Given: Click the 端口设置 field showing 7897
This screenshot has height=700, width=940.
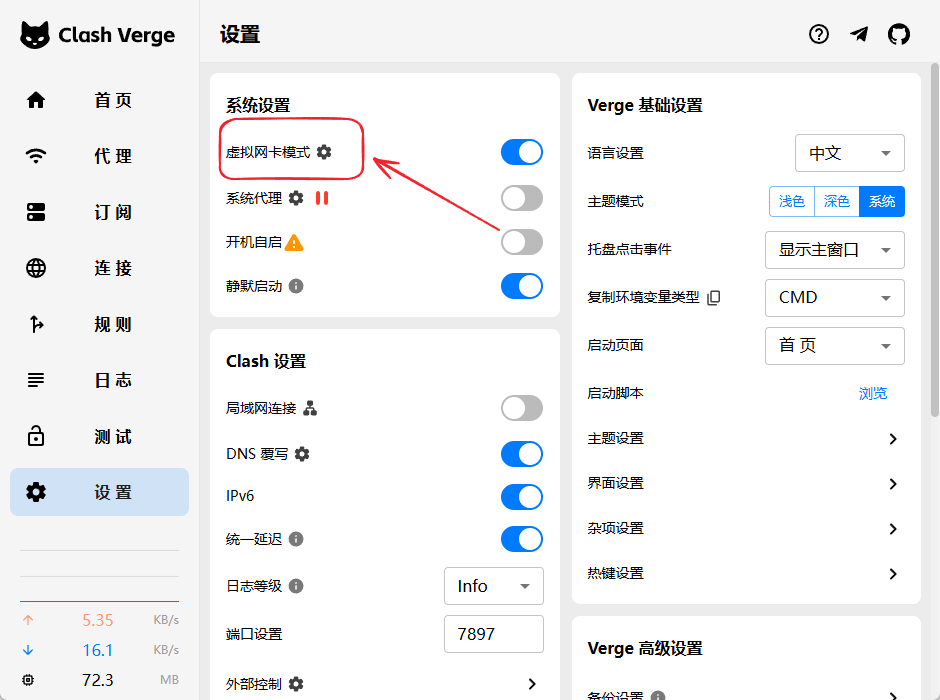Looking at the screenshot, I should (493, 634).
